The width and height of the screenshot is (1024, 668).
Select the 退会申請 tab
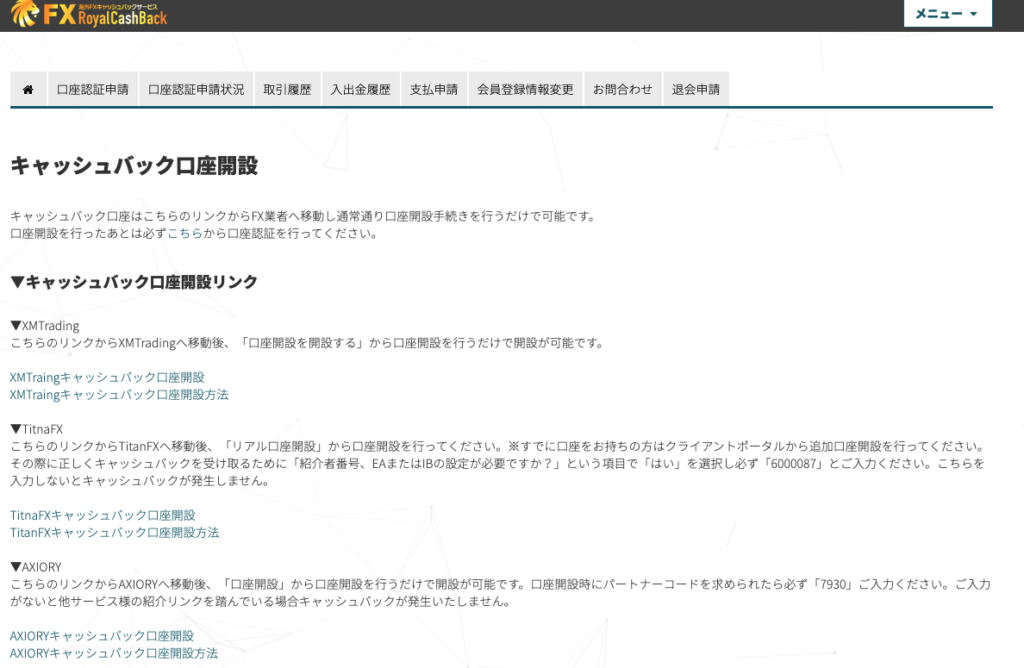click(696, 89)
